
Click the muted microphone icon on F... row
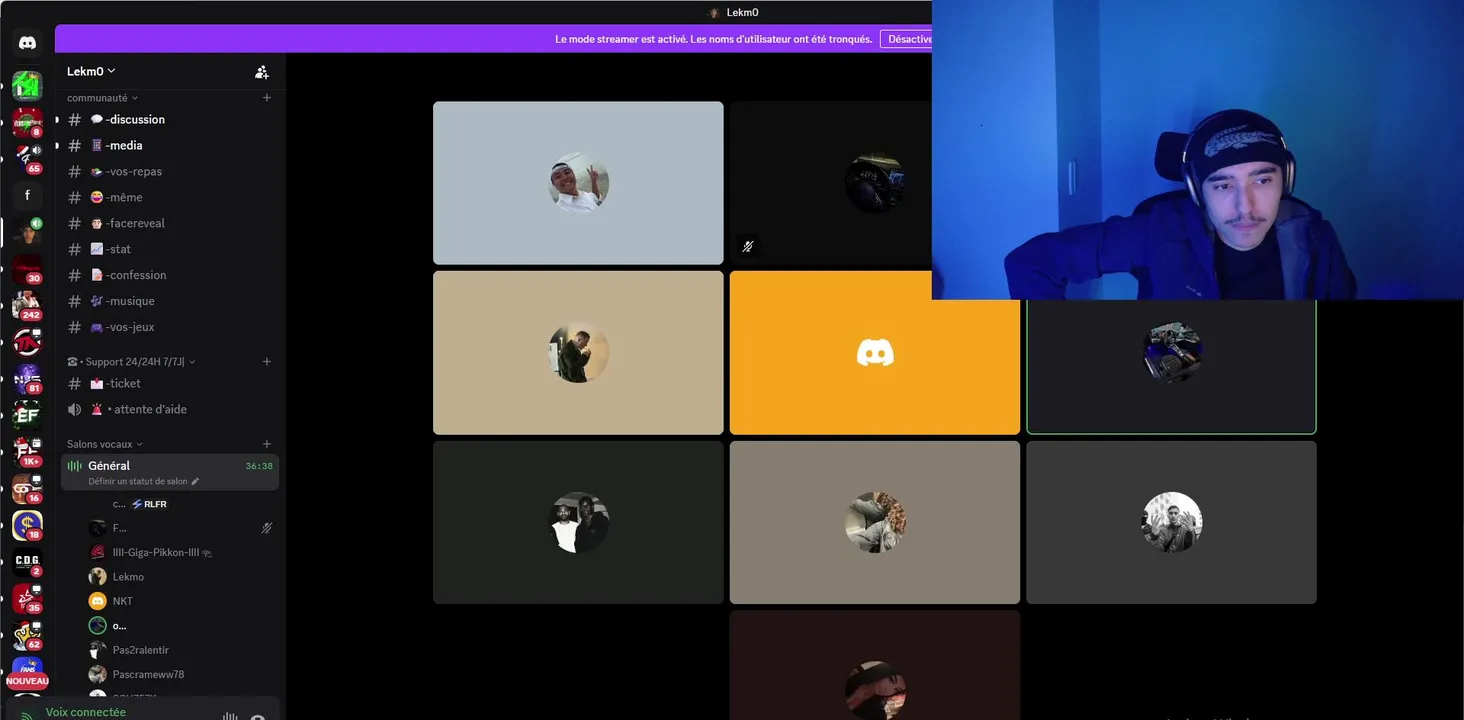(266, 528)
